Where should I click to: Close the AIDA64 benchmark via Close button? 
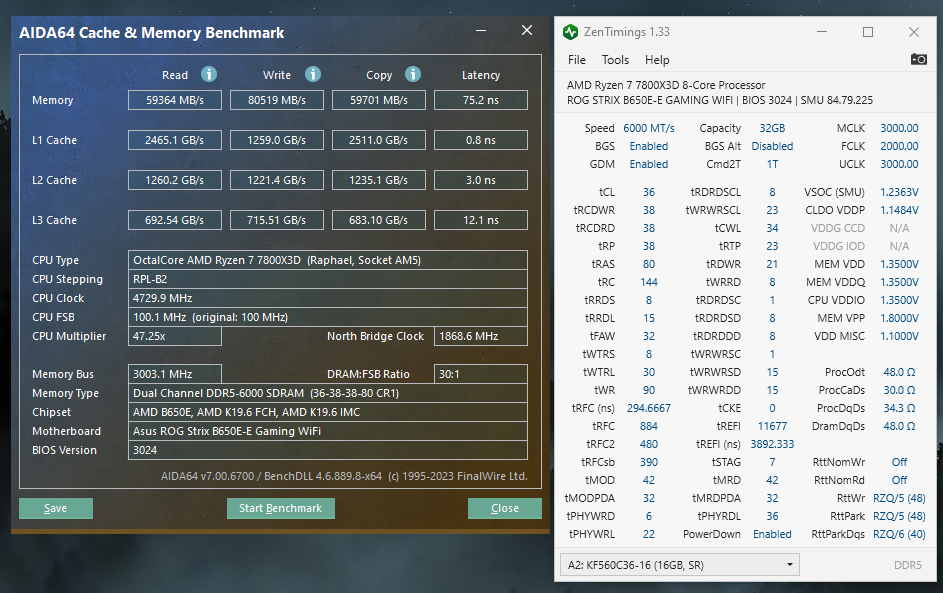505,508
